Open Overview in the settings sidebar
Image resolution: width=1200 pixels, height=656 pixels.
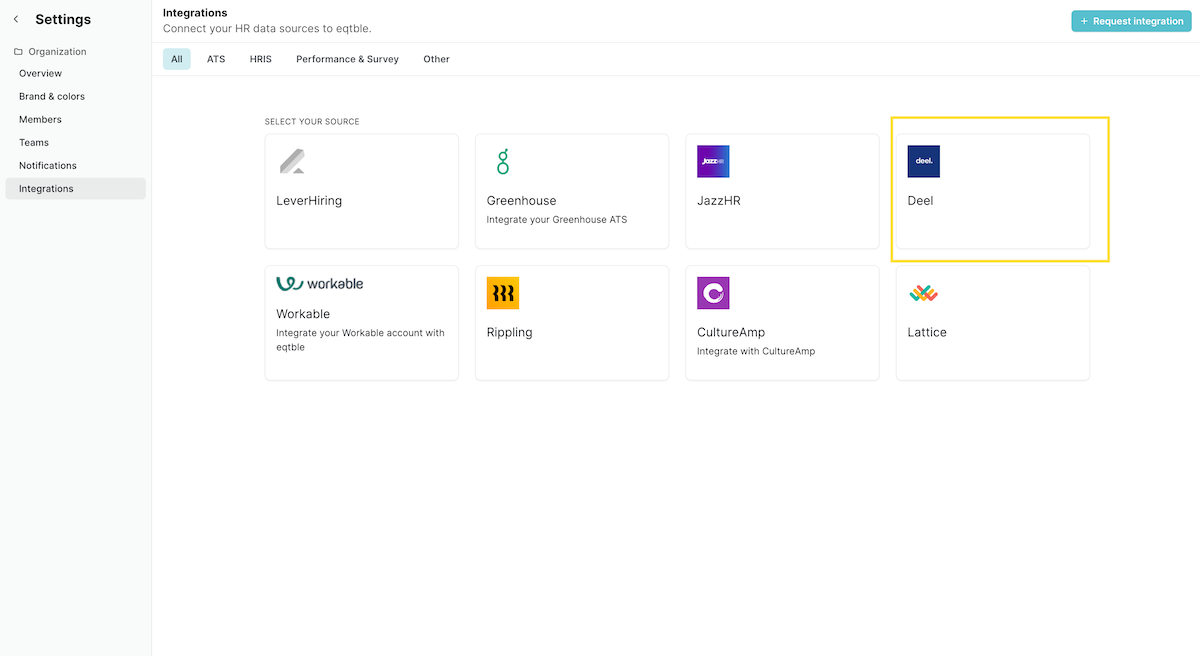[76, 73]
